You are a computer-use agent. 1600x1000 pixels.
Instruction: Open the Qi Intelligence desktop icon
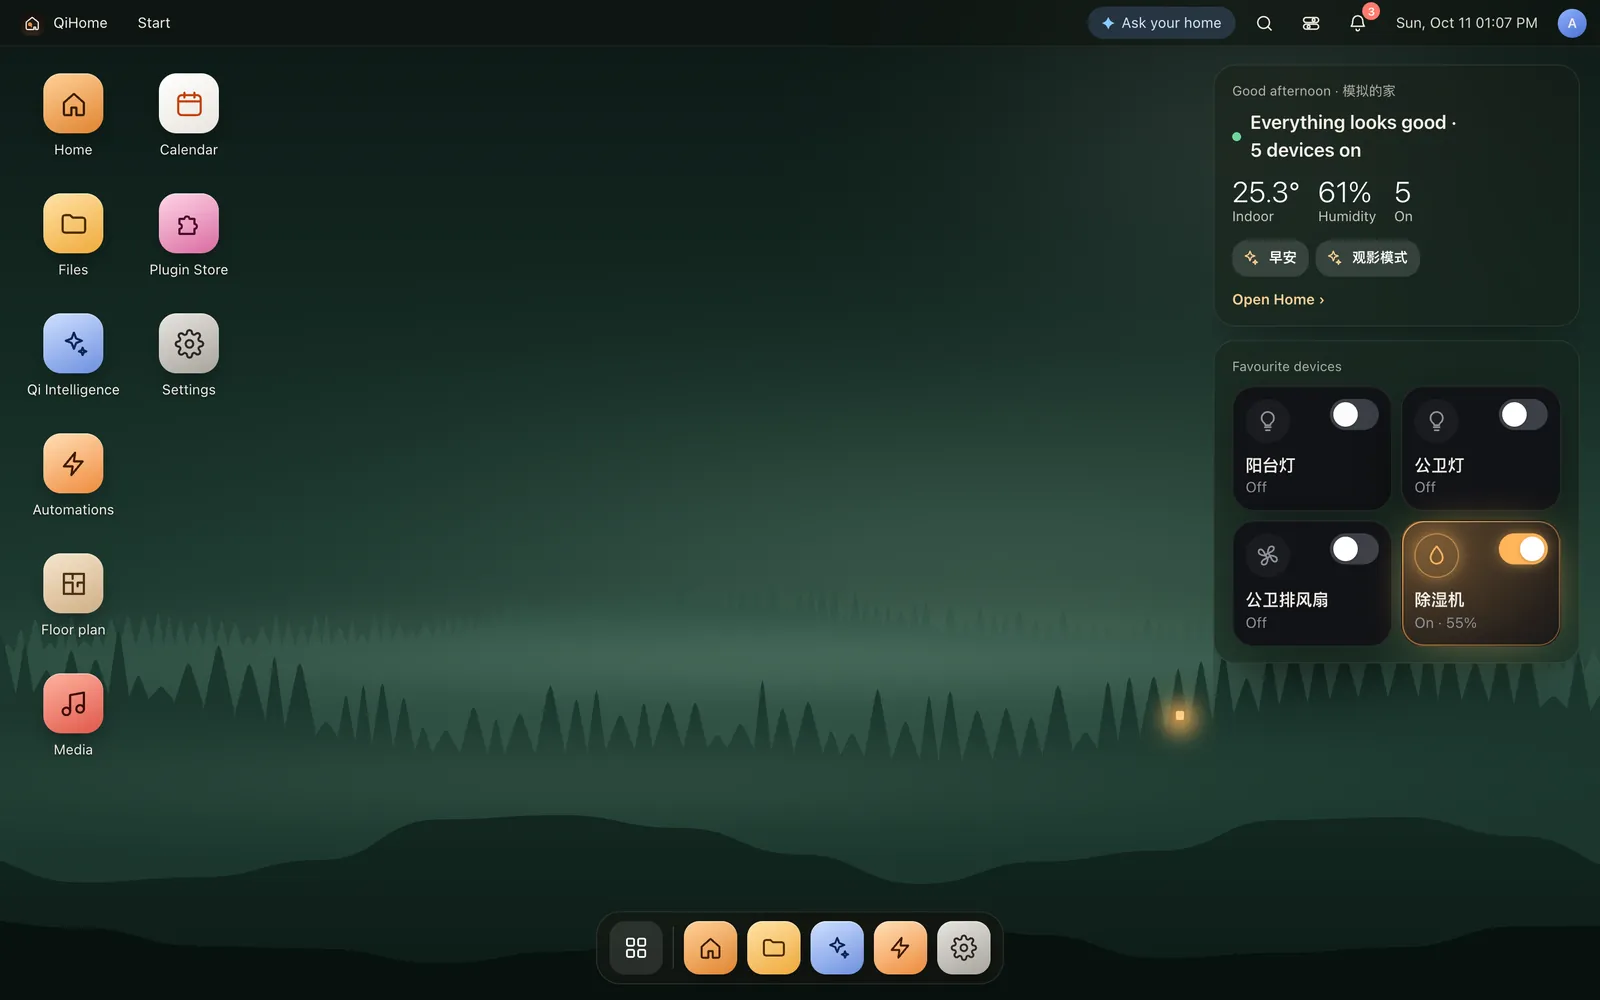73,344
